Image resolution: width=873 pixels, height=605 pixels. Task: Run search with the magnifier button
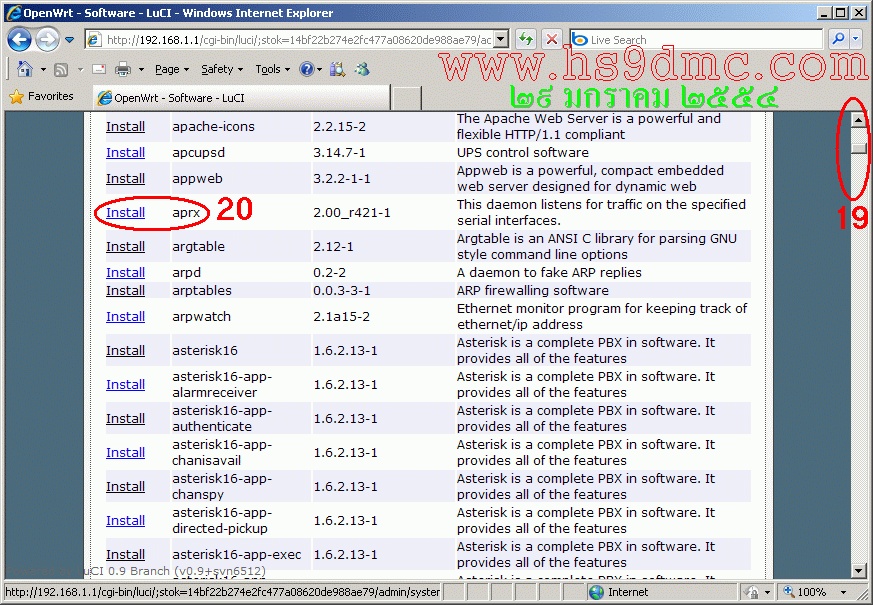[x=838, y=39]
